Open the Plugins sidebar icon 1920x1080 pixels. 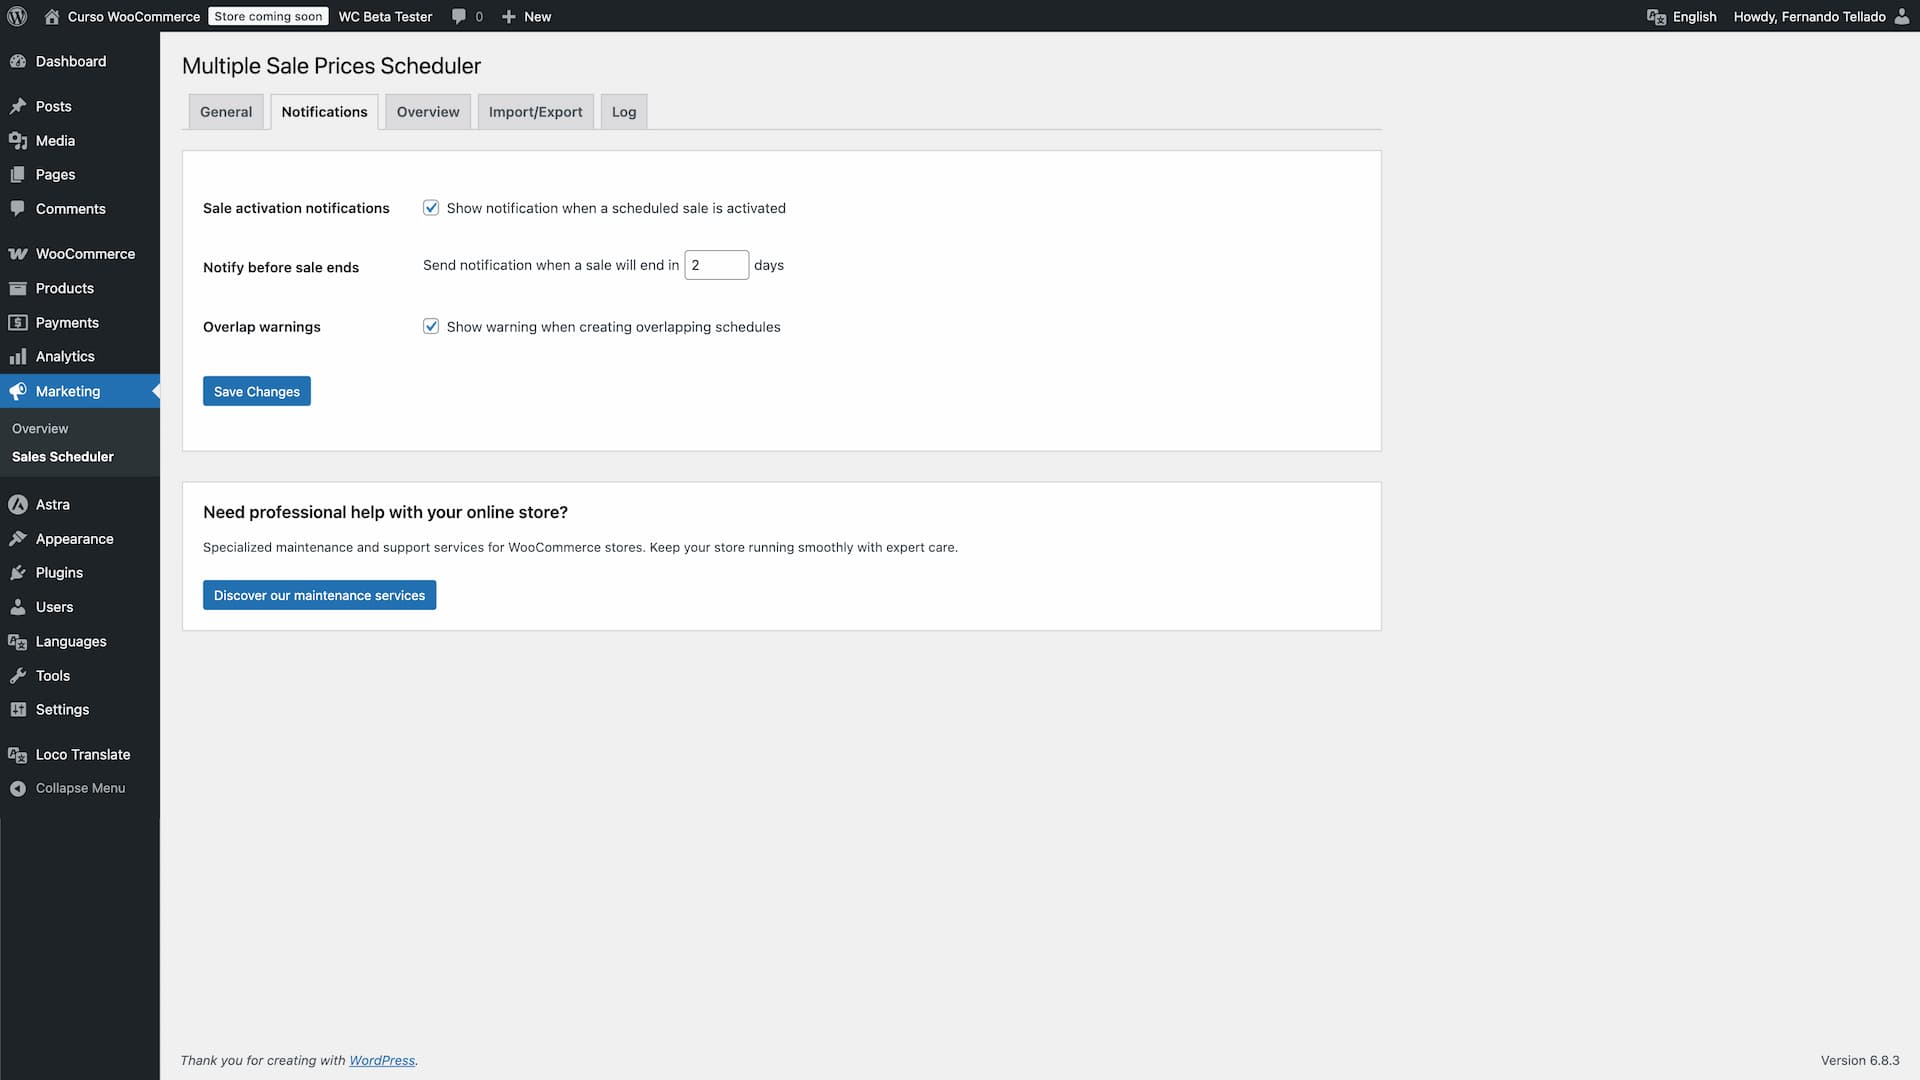(18, 572)
